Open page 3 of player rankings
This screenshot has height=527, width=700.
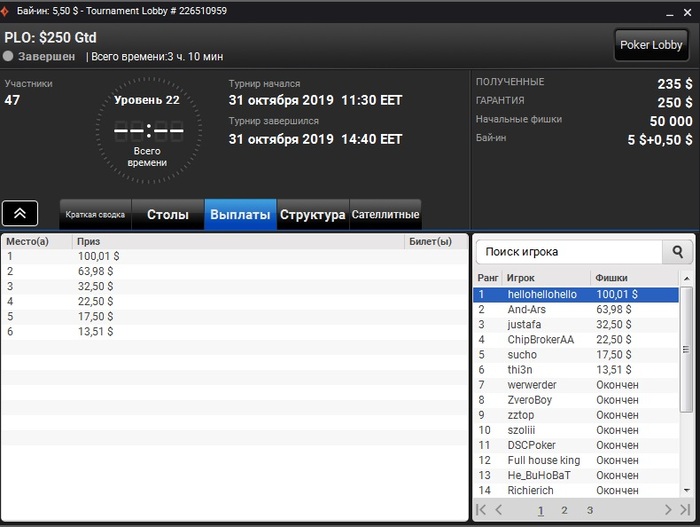[590, 510]
